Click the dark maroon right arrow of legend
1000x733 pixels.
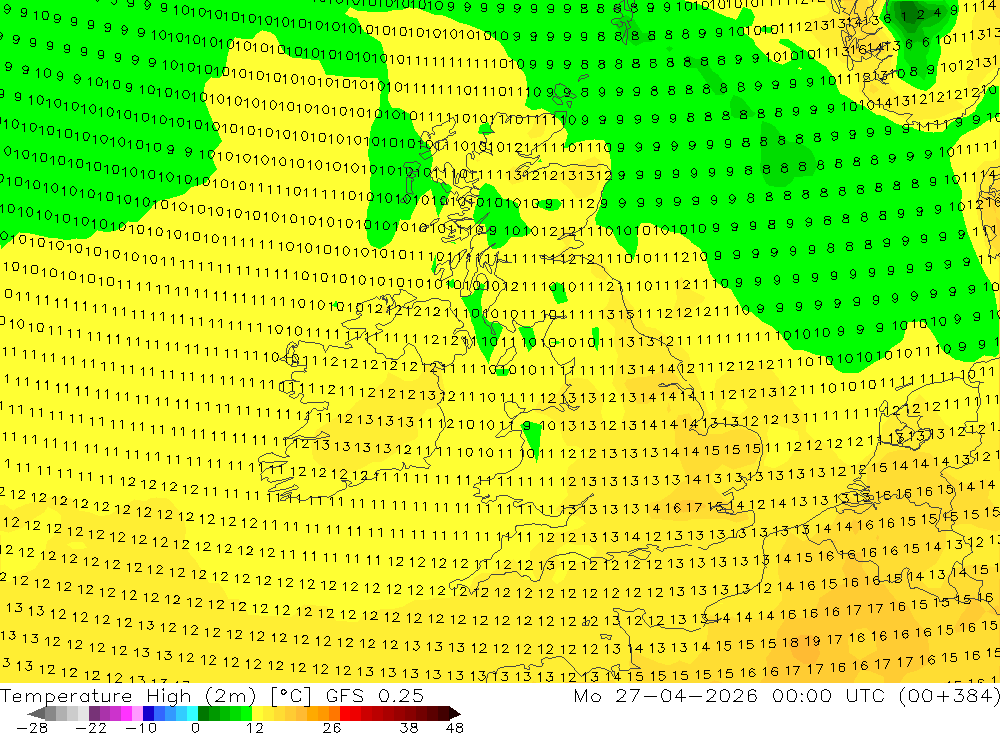point(455,713)
